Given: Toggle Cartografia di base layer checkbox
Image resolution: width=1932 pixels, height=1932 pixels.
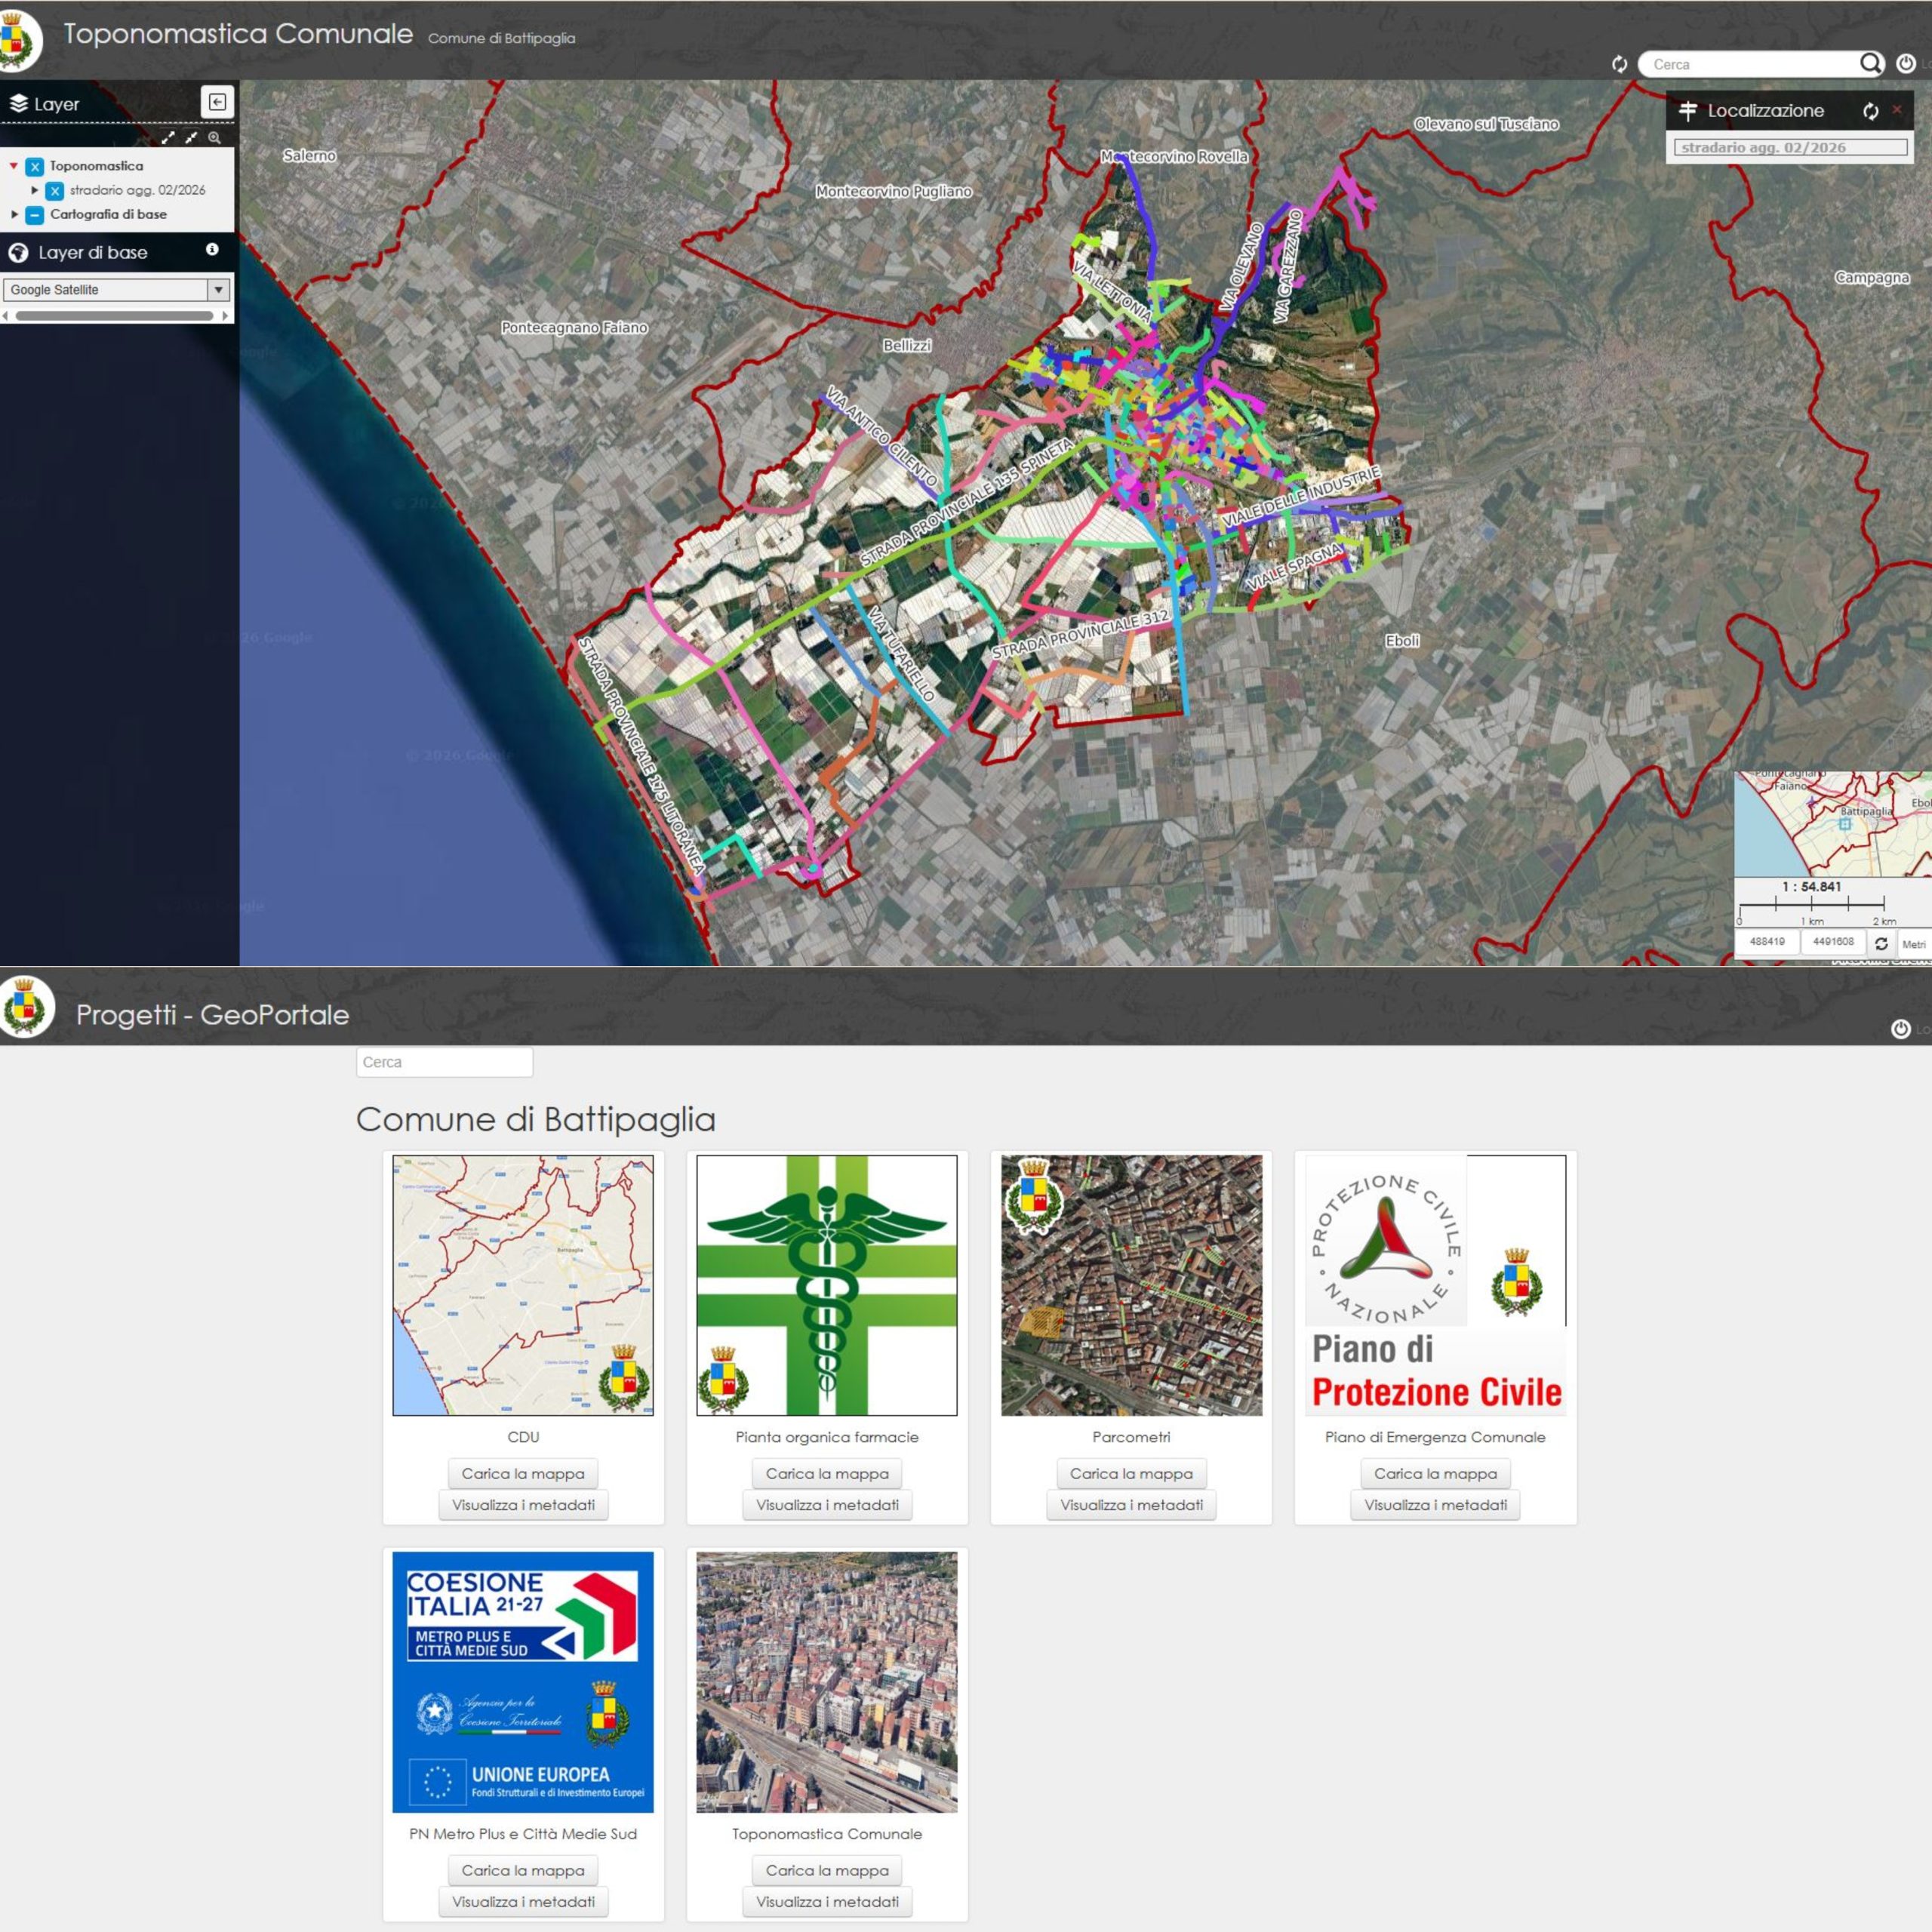Looking at the screenshot, I should [x=35, y=214].
